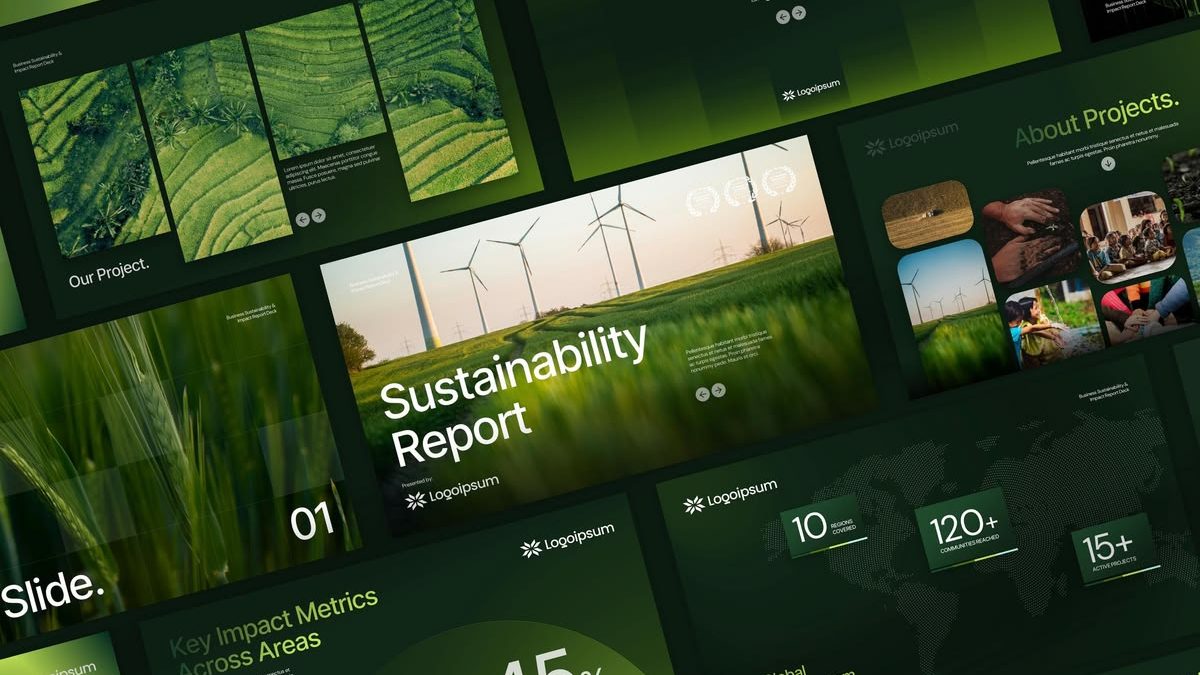Viewport: 1200px width, 675px height.
Task: Select the "Sustainability Report" title text
Action: (515, 395)
